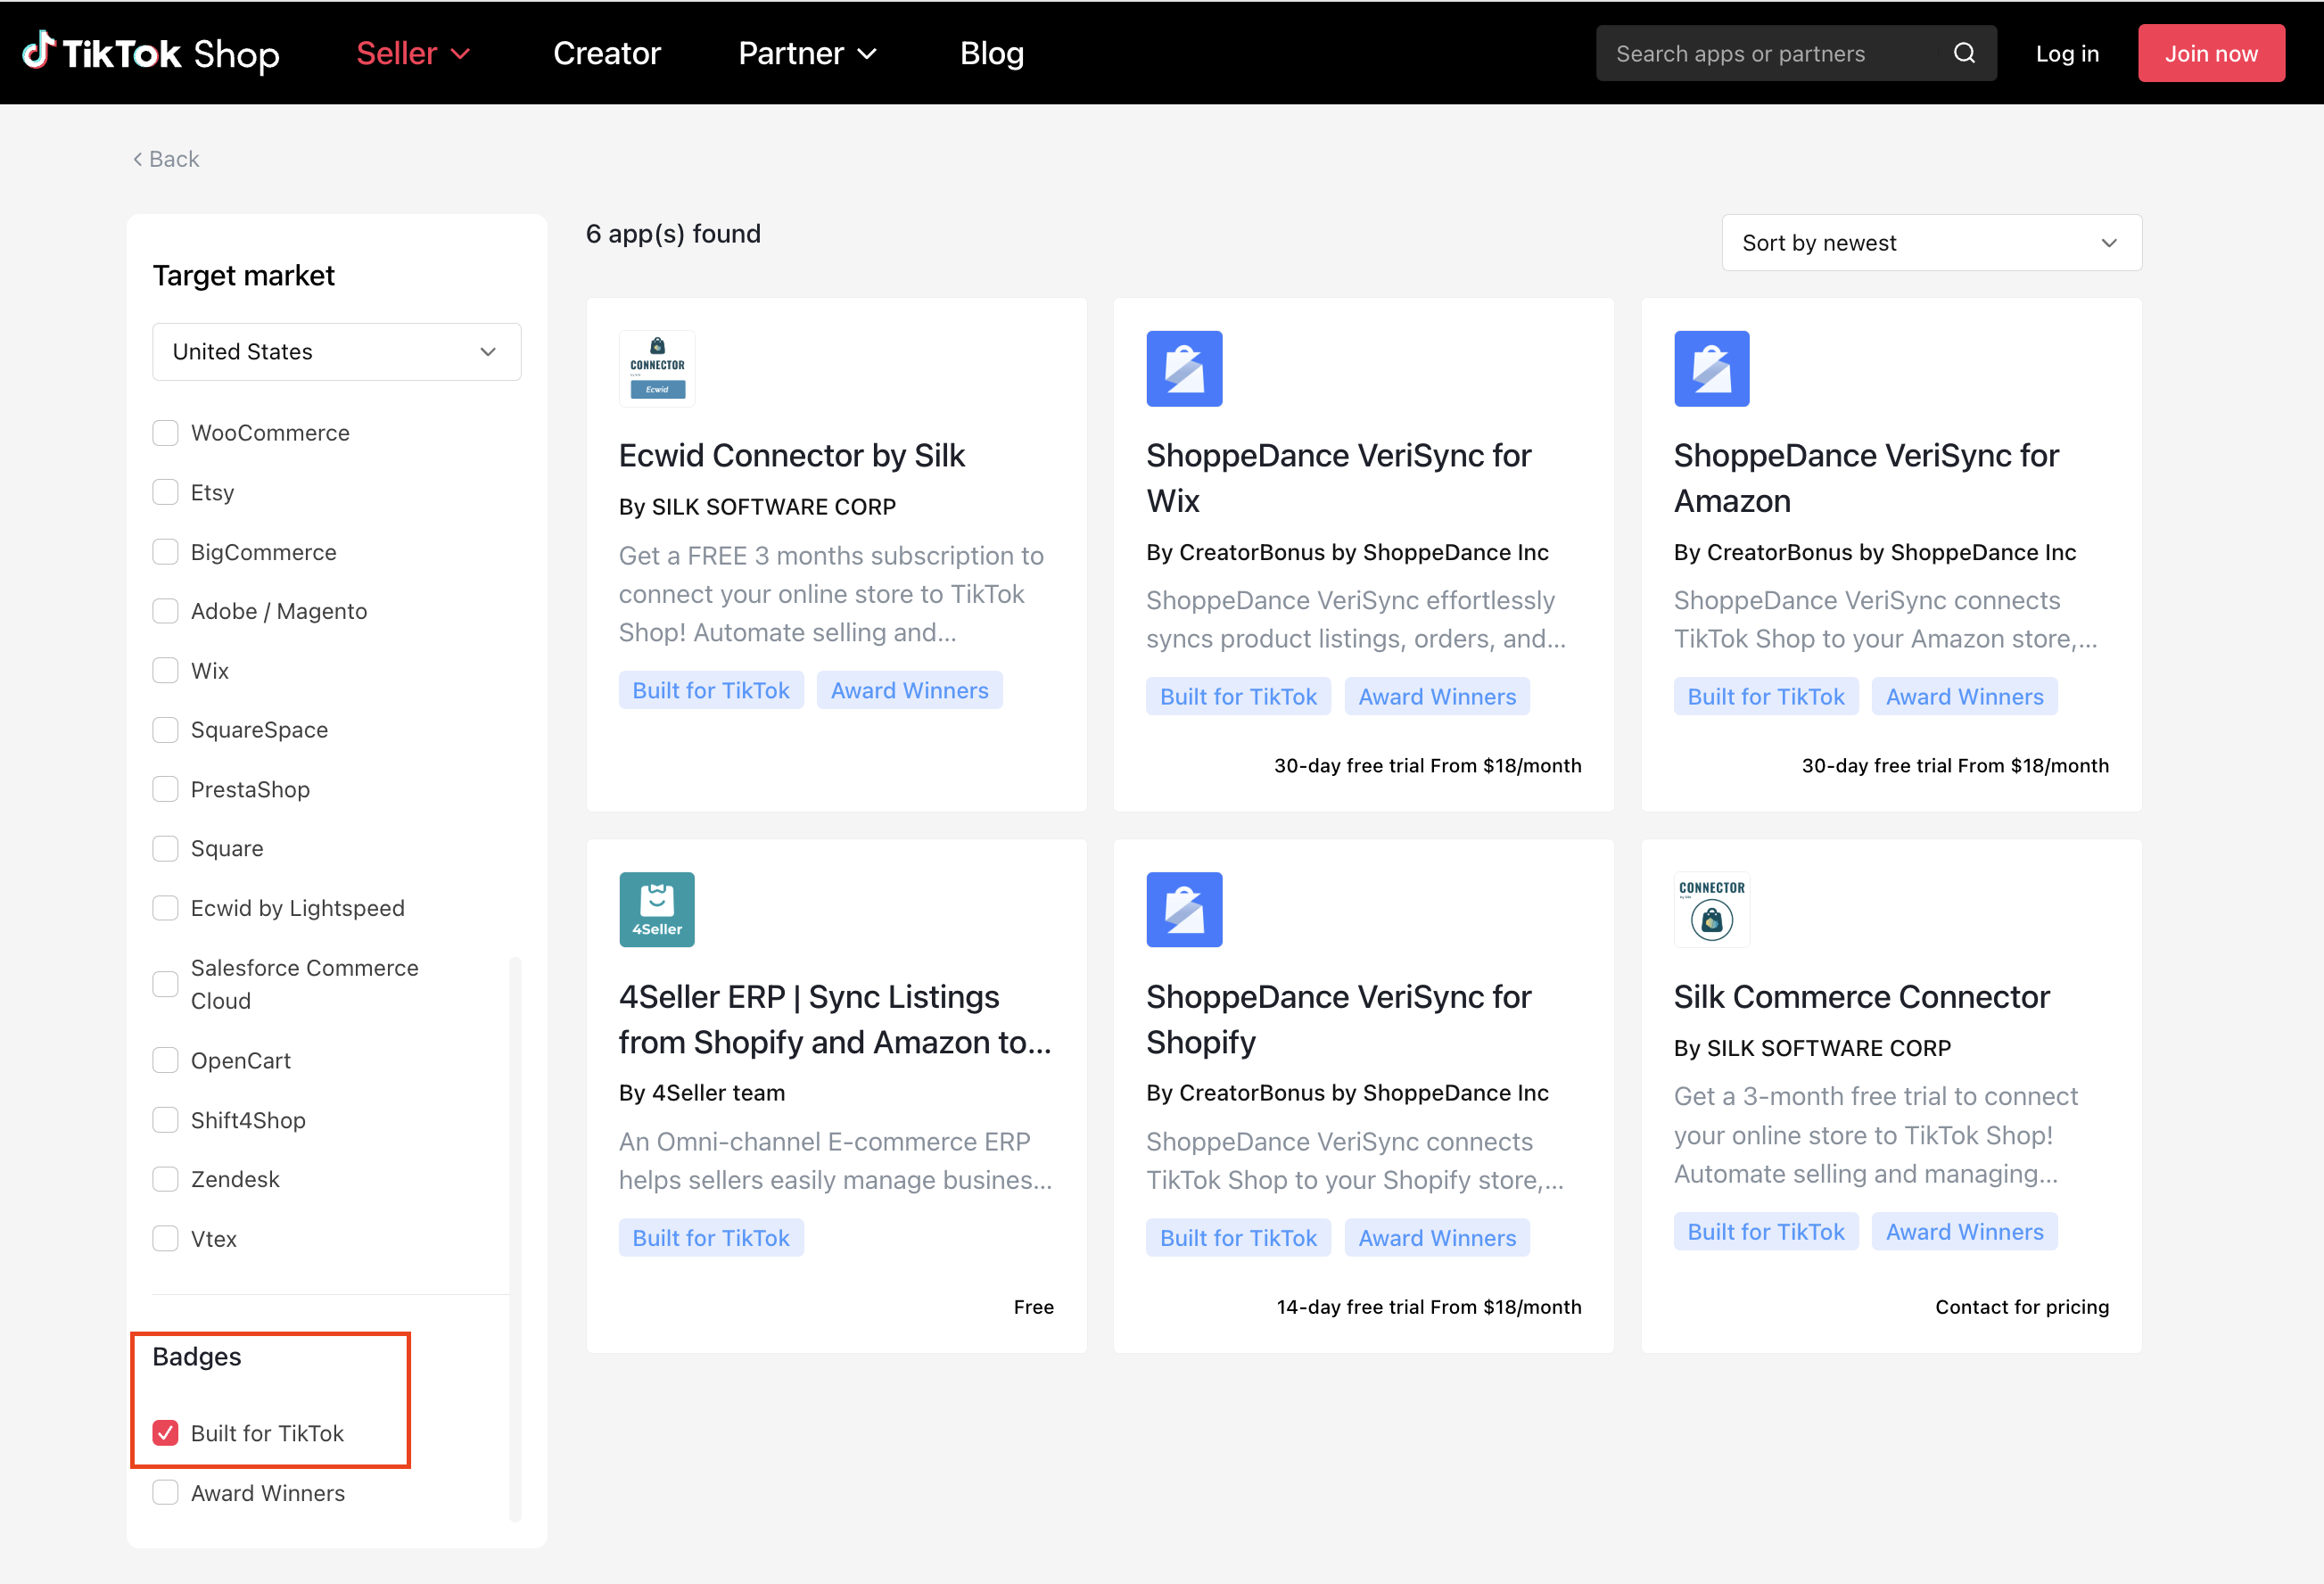Click the TikTok Shop logo
This screenshot has height=1584, width=2324.
pyautogui.click(x=150, y=53)
